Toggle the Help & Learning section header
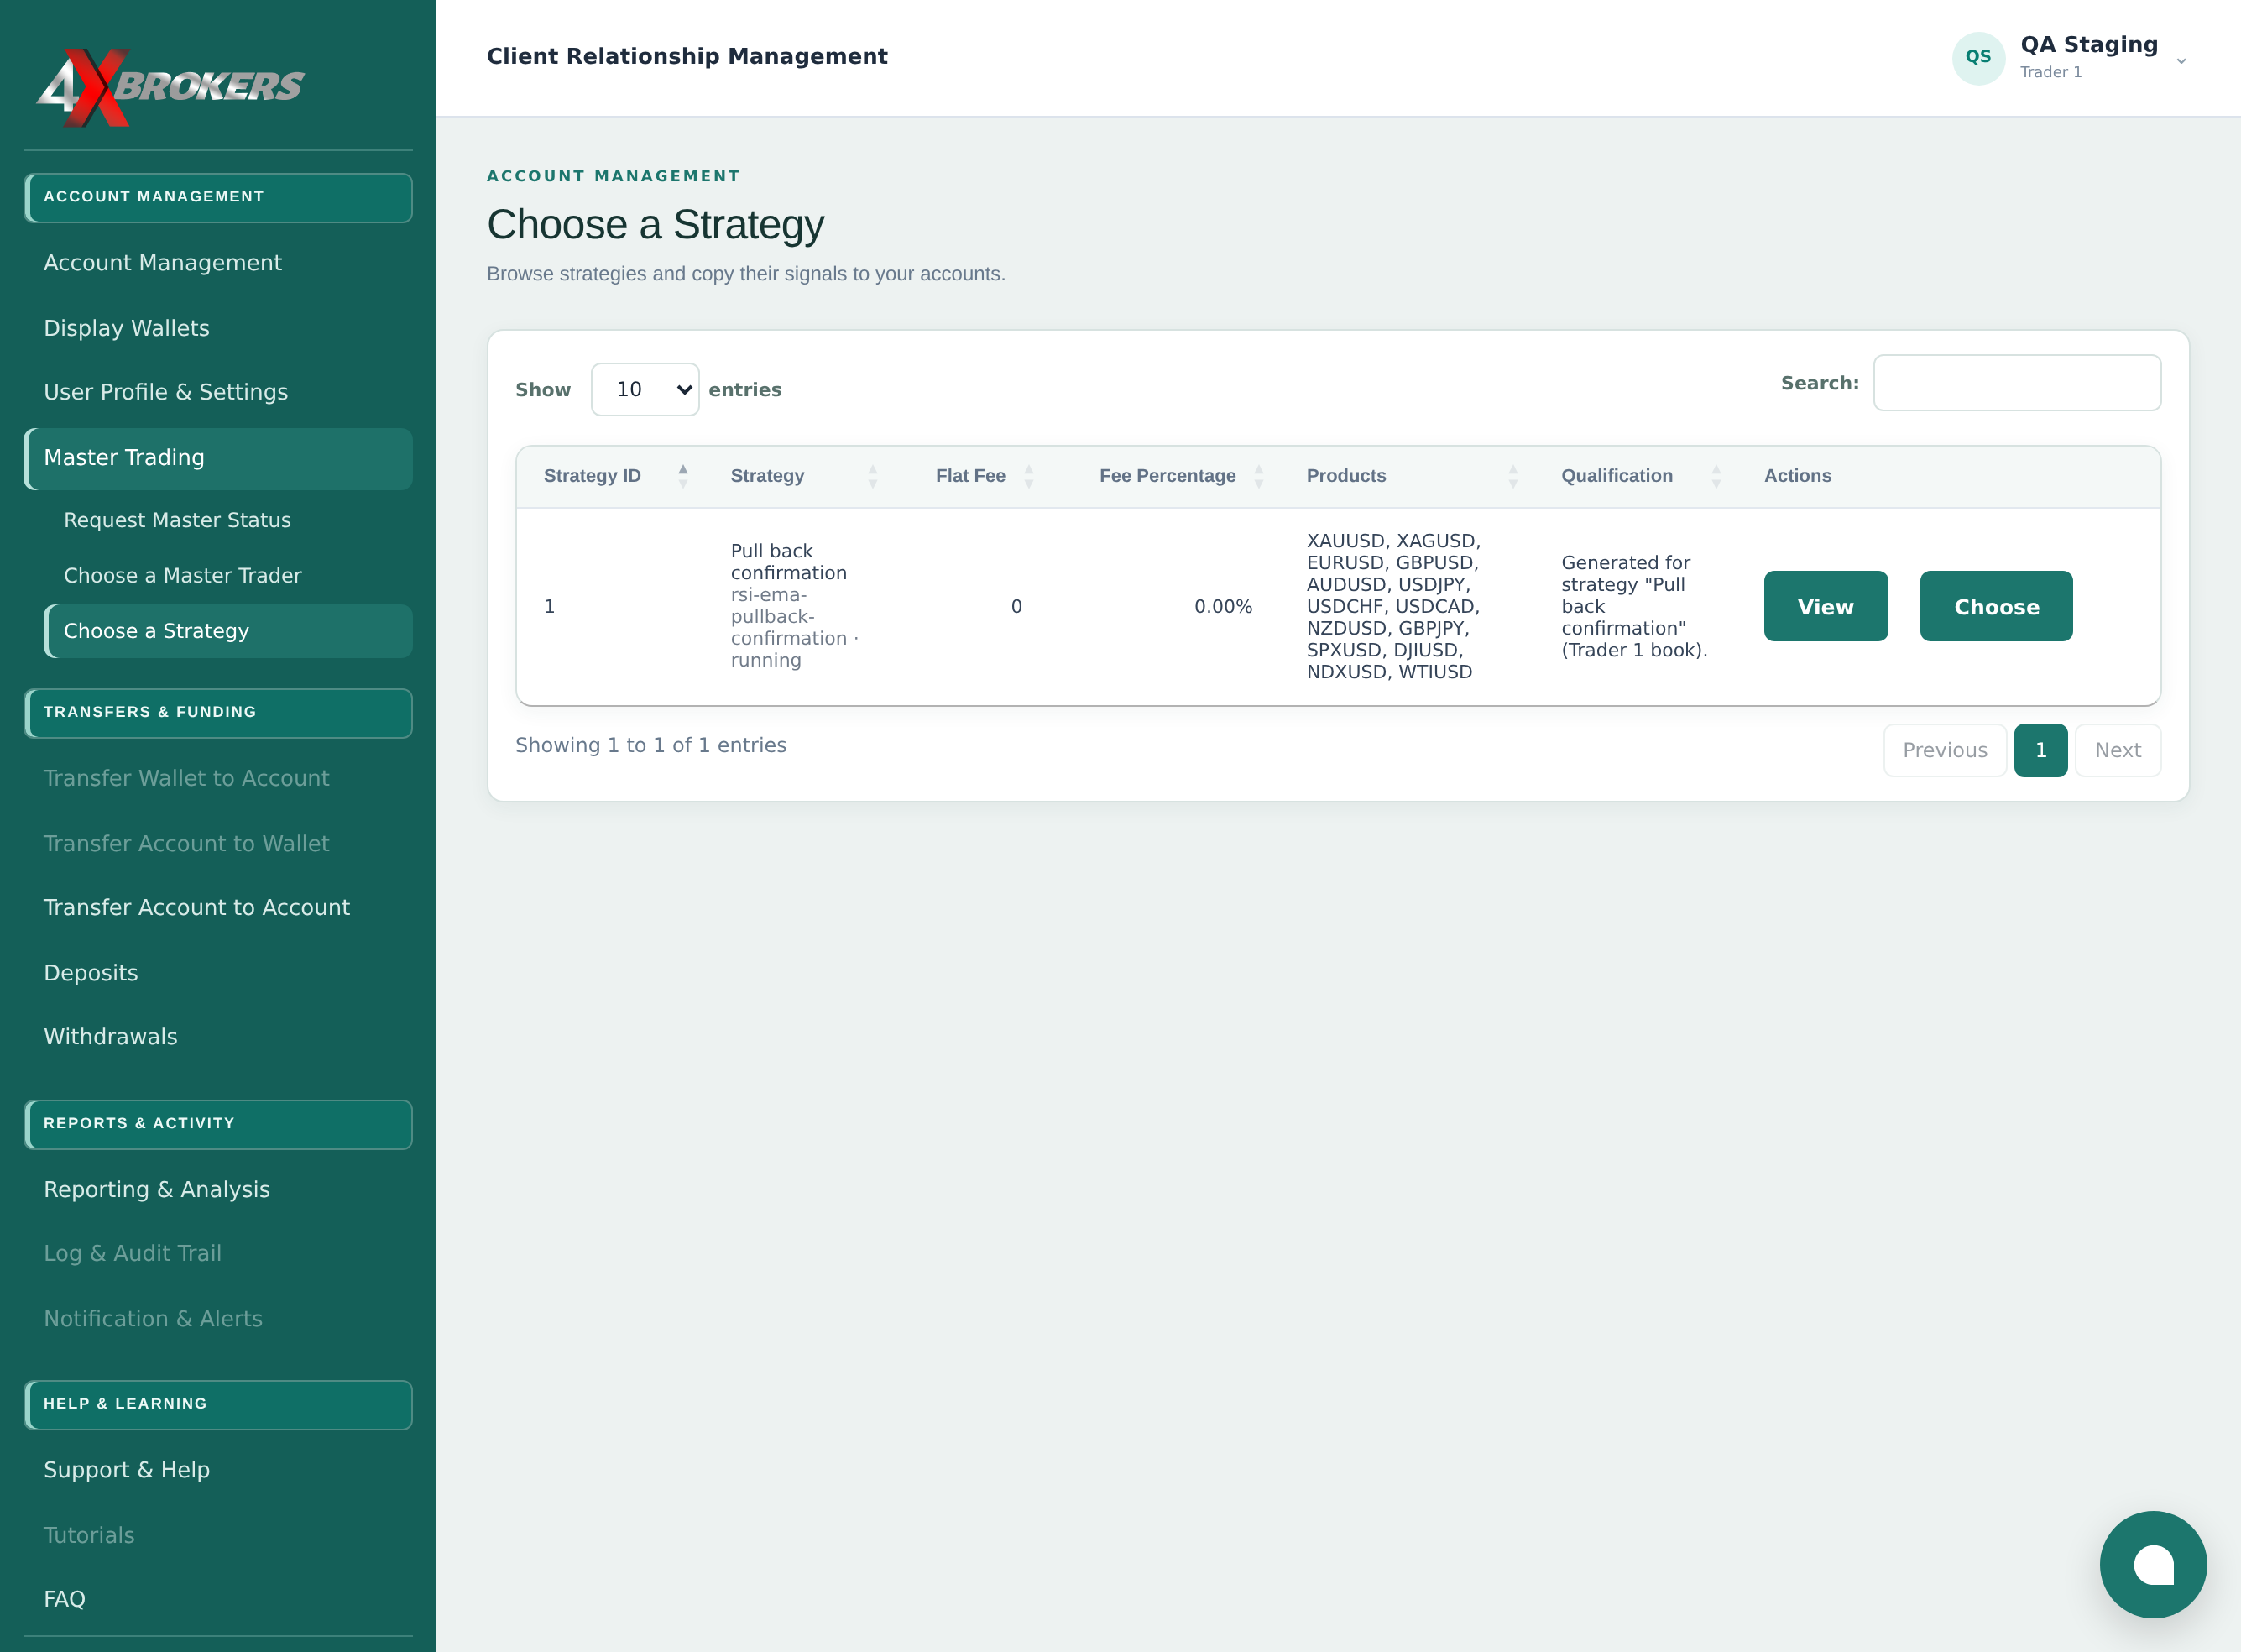The width and height of the screenshot is (2241, 1652). (218, 1404)
